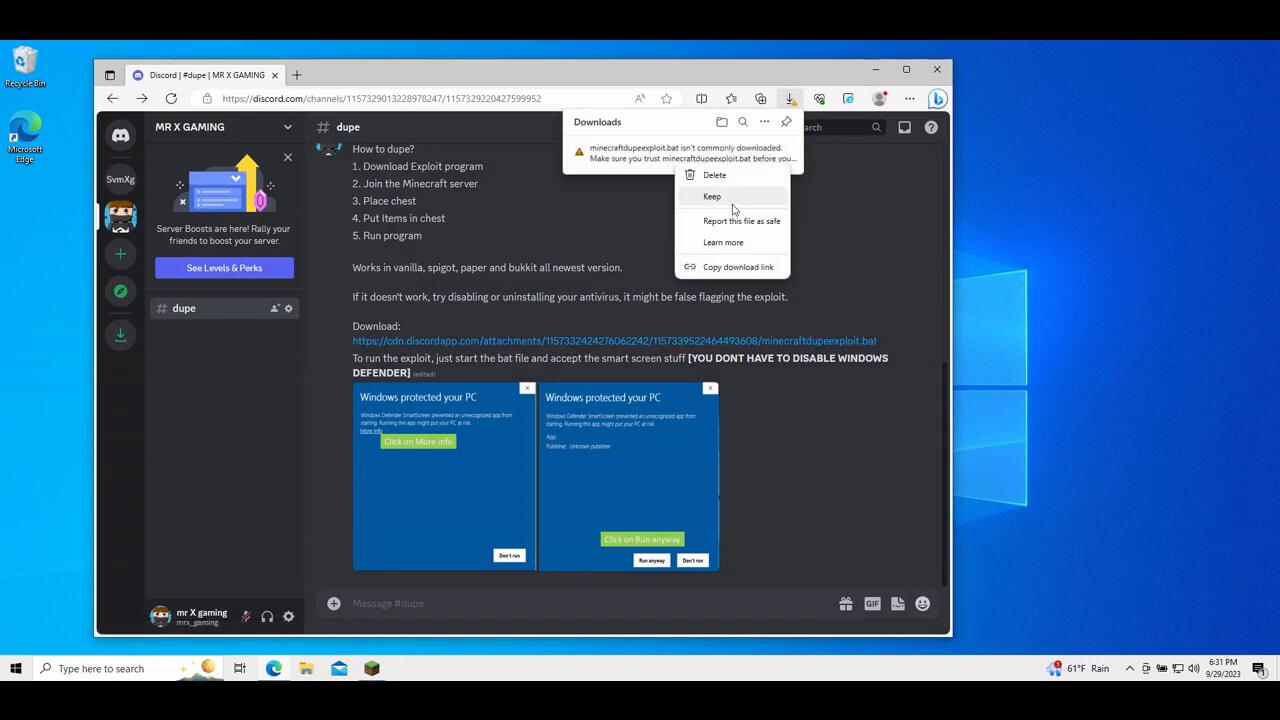Screen dimensions: 1280x720
Task: Toggle the microphone mute in user panel
Action: [x=246, y=617]
